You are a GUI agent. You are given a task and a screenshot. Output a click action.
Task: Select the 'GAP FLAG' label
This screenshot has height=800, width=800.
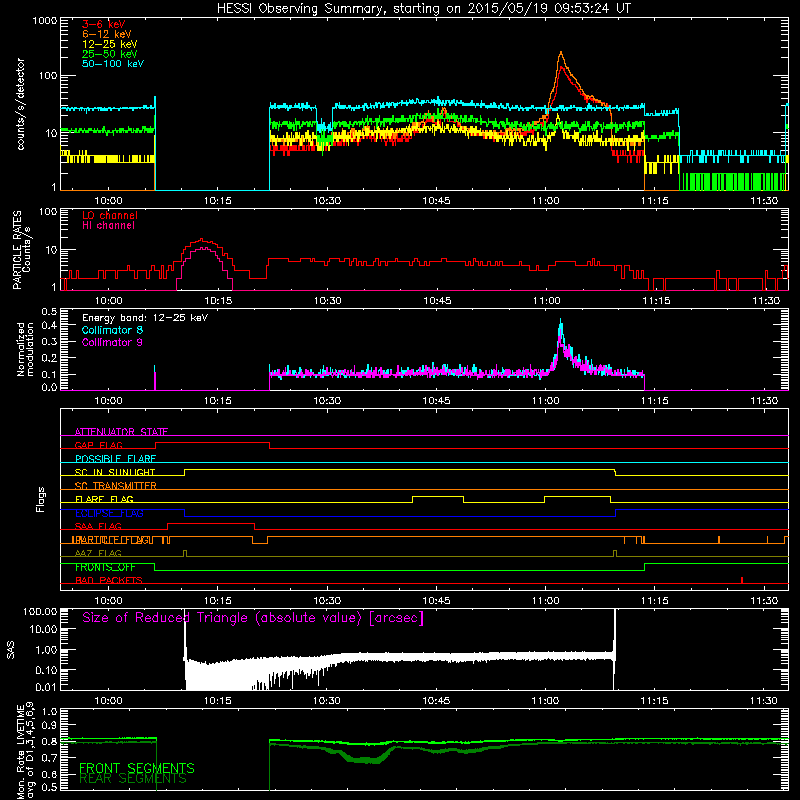tap(98, 445)
